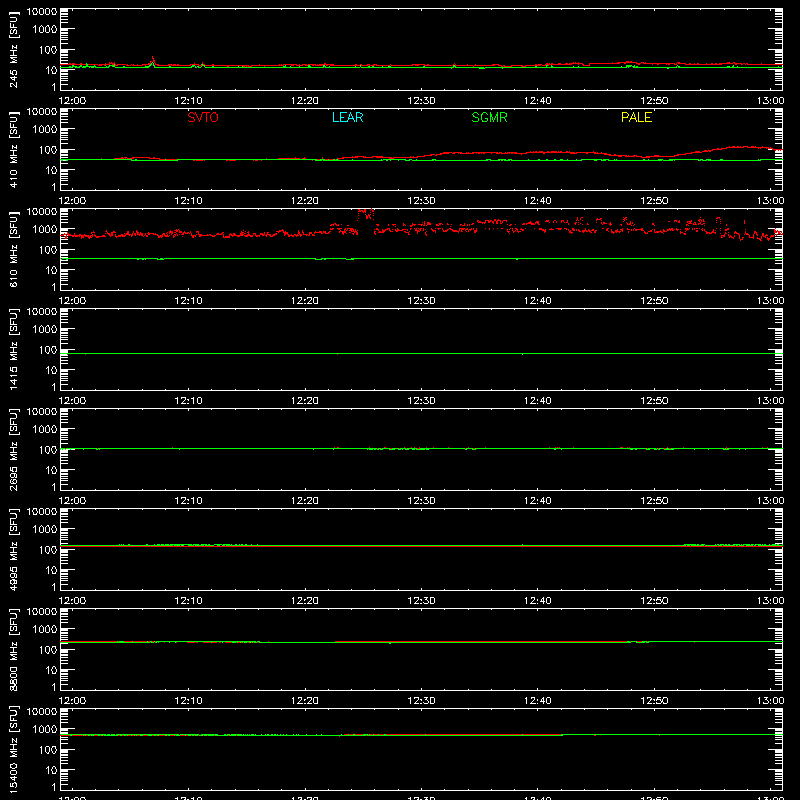Click 12:50 label under 8800 MHz panel
This screenshot has height=800, width=800.
click(654, 701)
